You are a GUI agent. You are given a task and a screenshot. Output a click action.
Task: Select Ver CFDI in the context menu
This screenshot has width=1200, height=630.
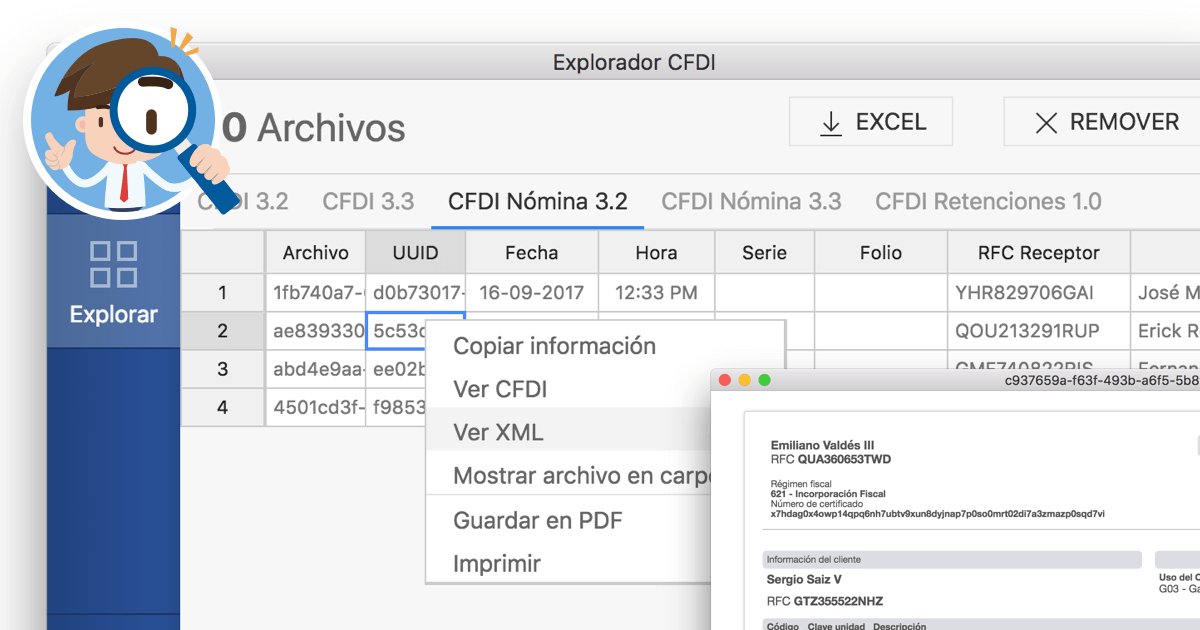click(500, 389)
